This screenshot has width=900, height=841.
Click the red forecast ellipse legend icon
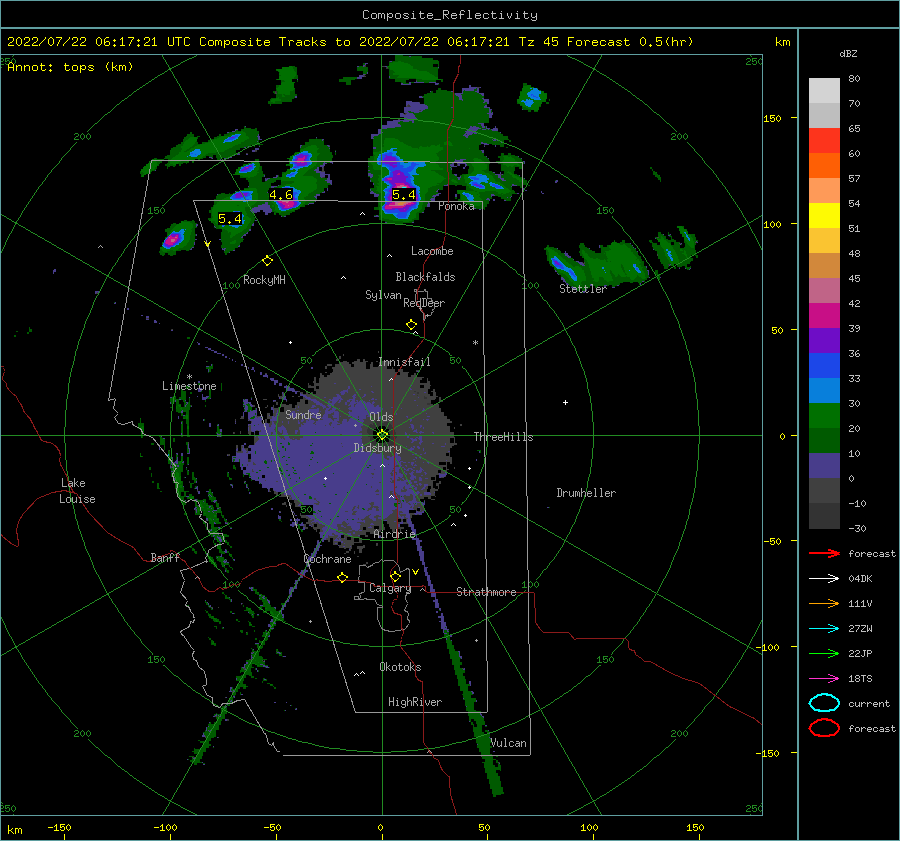824,728
